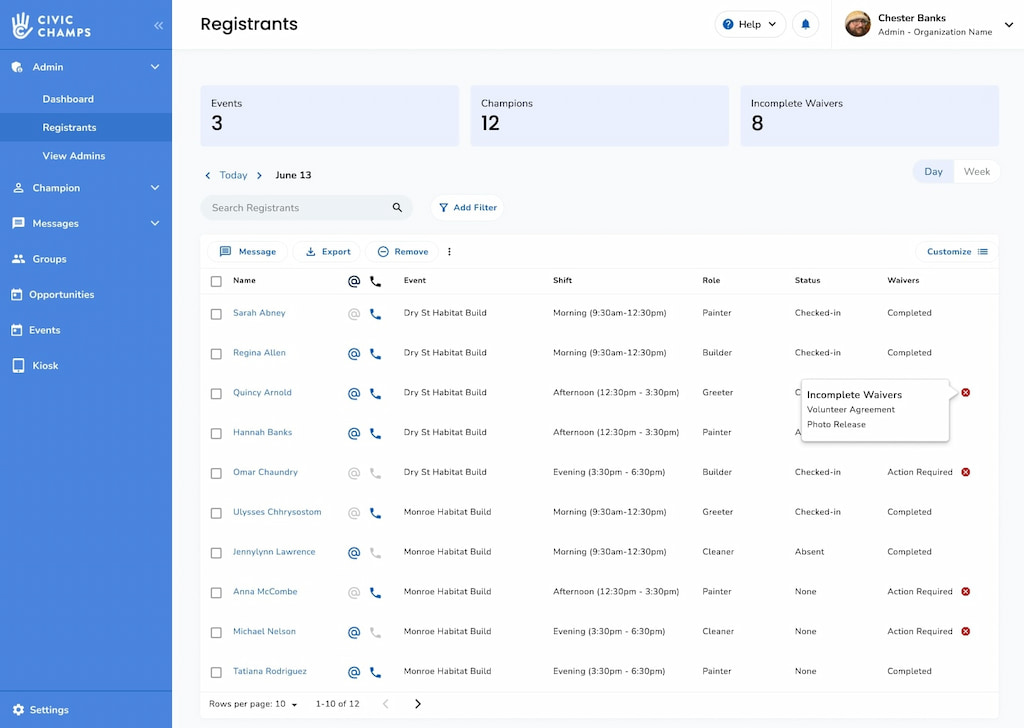The width and height of the screenshot is (1024, 728).
Task: Export the registrants list
Action: click(327, 251)
